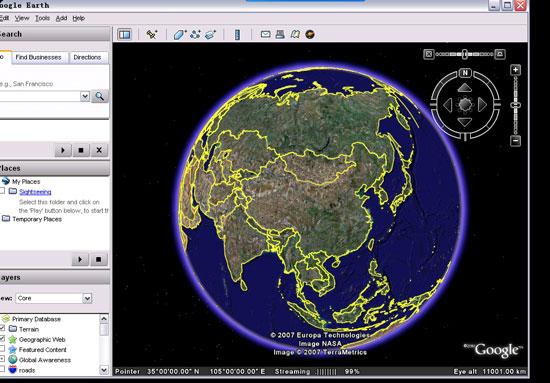Collapse the Layers panel header
This screenshot has height=383, width=550.
point(54,277)
